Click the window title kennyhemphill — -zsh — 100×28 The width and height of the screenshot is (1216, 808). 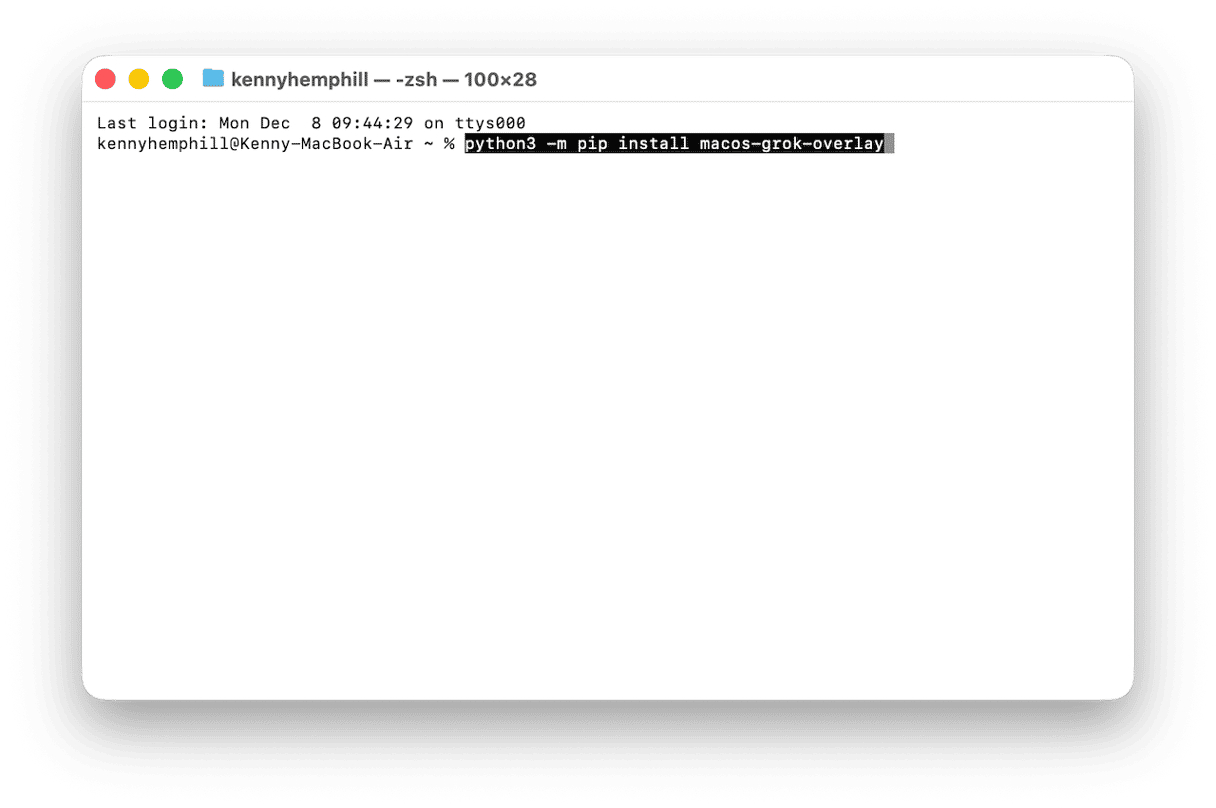(x=384, y=79)
